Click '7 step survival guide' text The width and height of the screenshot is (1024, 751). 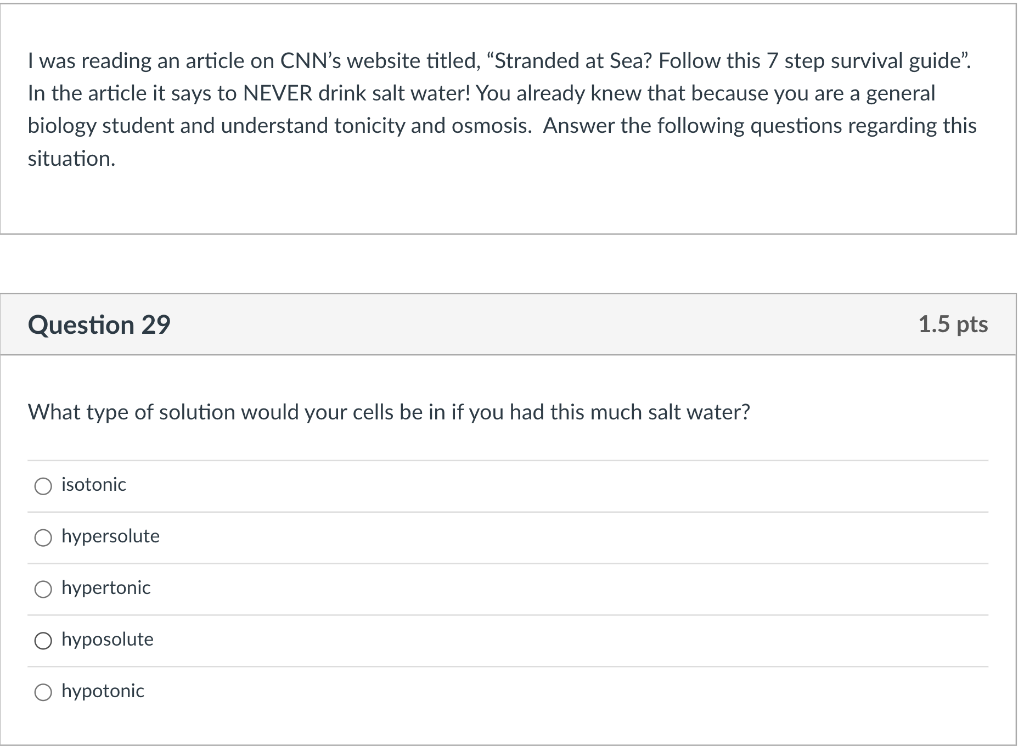coord(865,61)
